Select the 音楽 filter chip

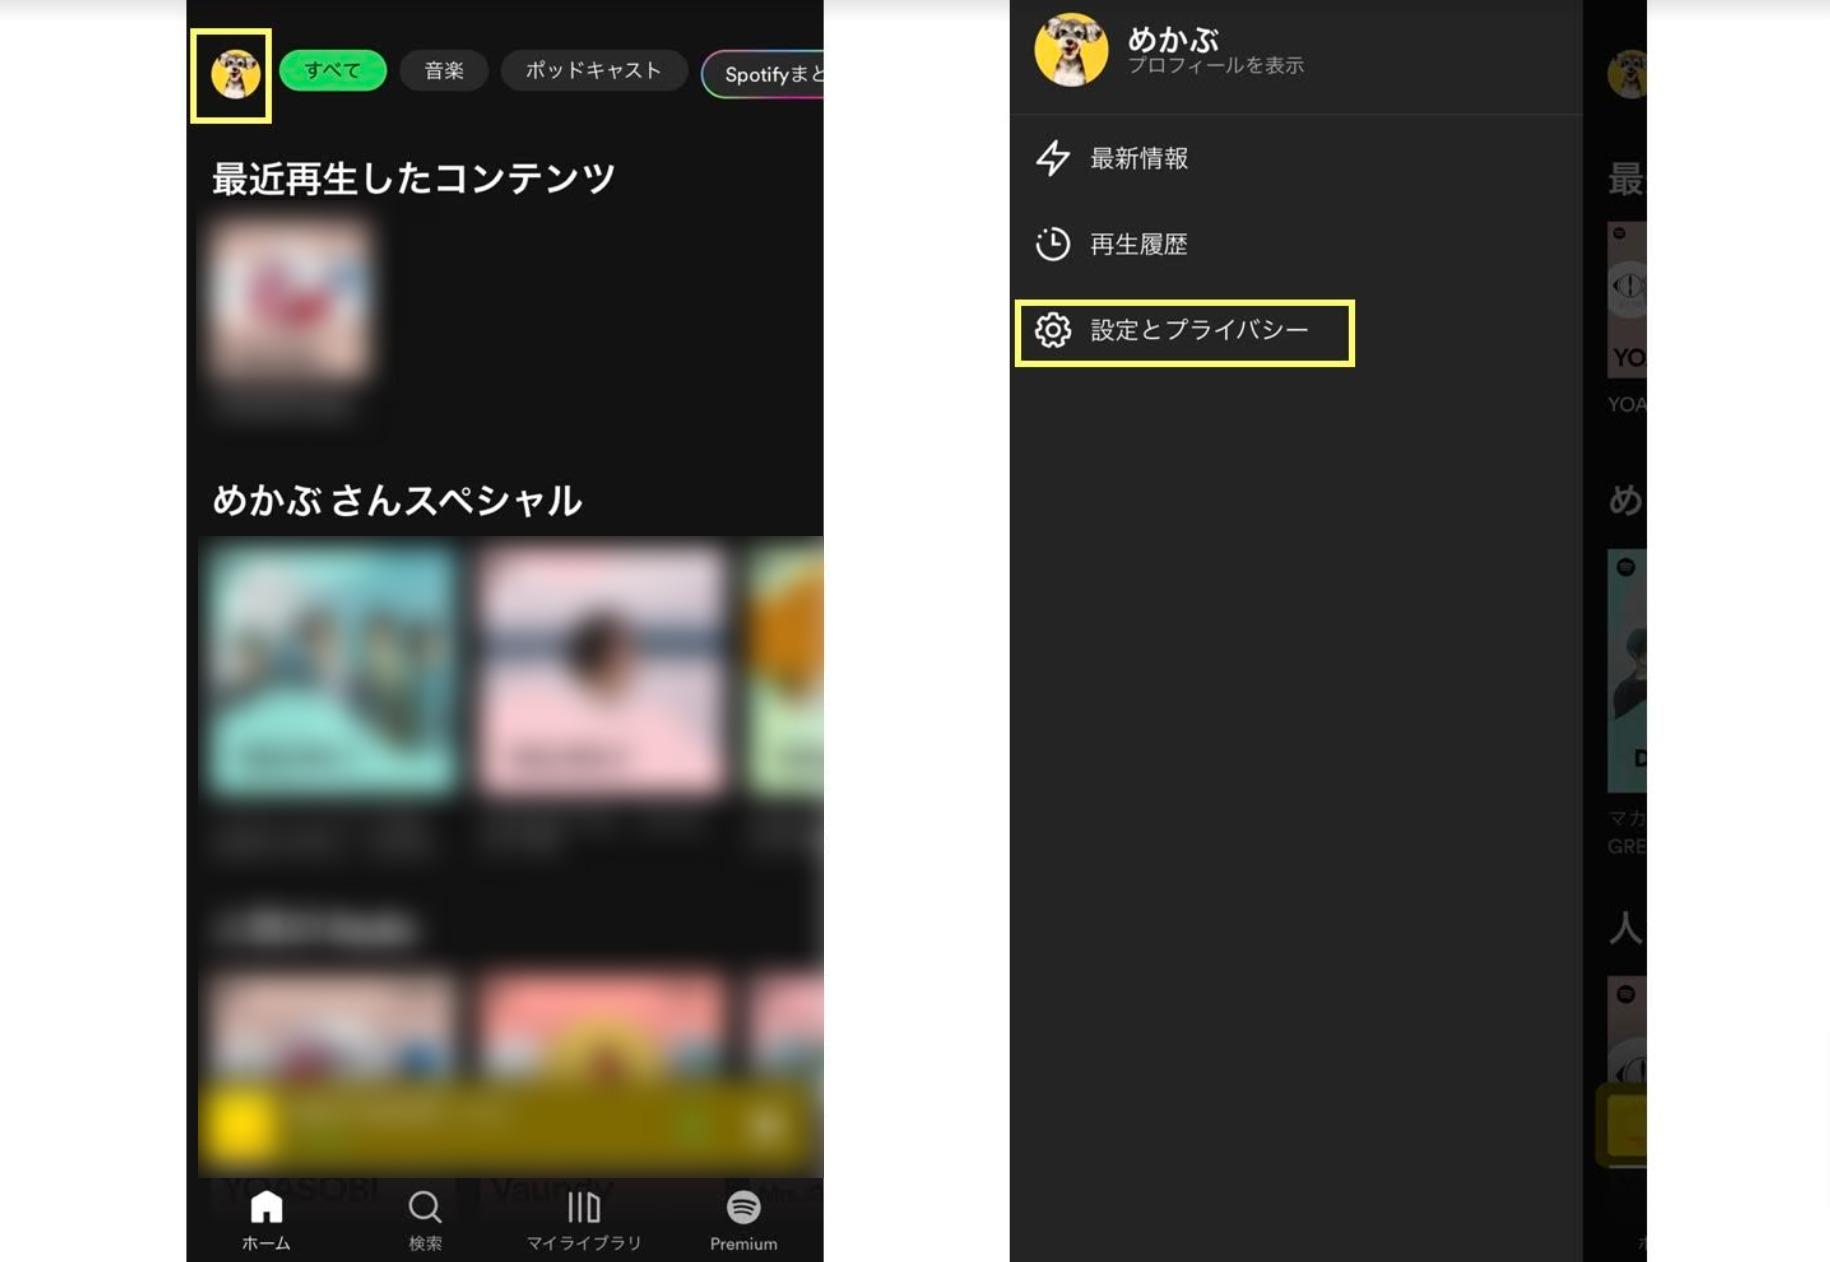444,71
